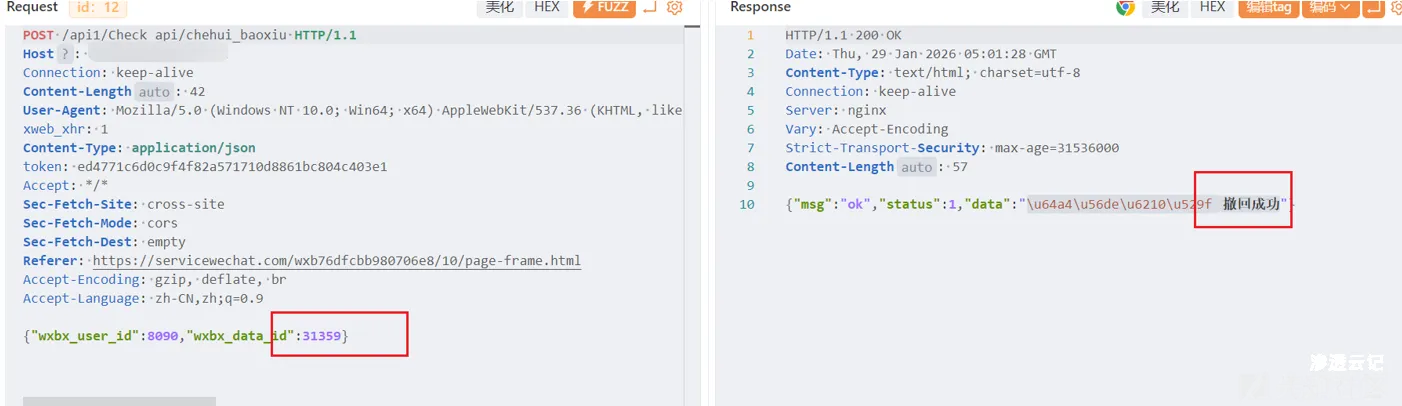Click the wxbx_data_id value 31359
This screenshot has height=406, width=1402.
coord(321,336)
